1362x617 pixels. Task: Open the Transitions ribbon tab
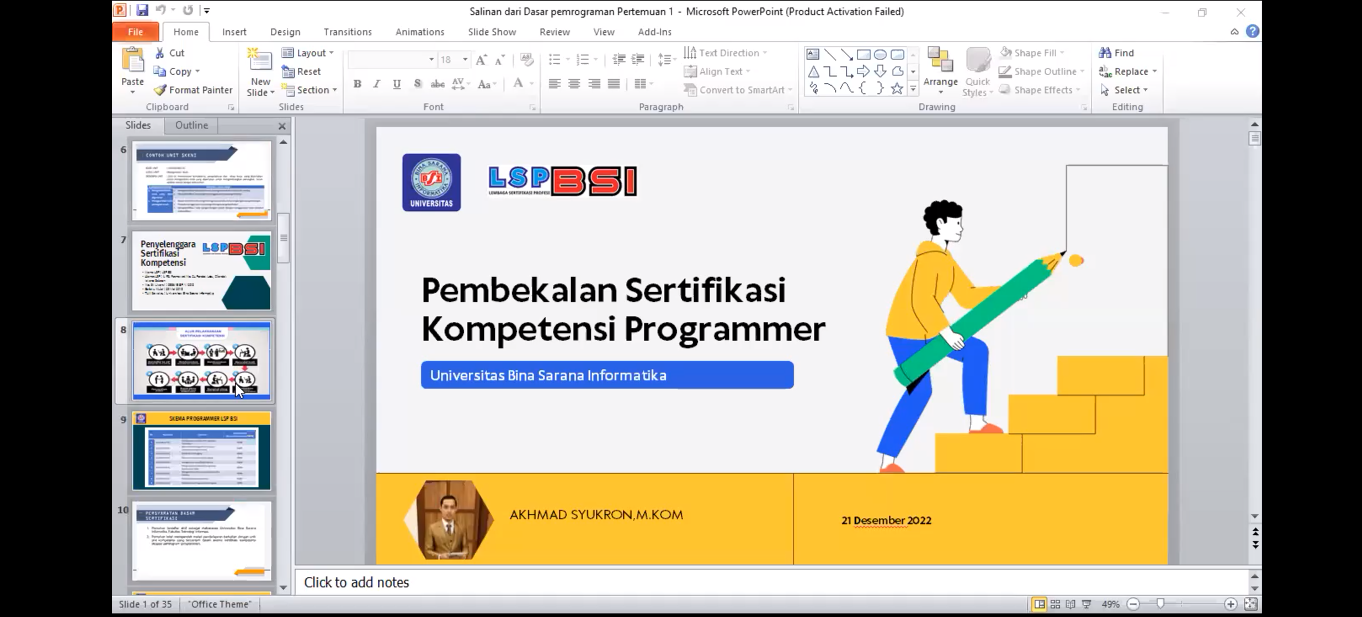point(348,32)
